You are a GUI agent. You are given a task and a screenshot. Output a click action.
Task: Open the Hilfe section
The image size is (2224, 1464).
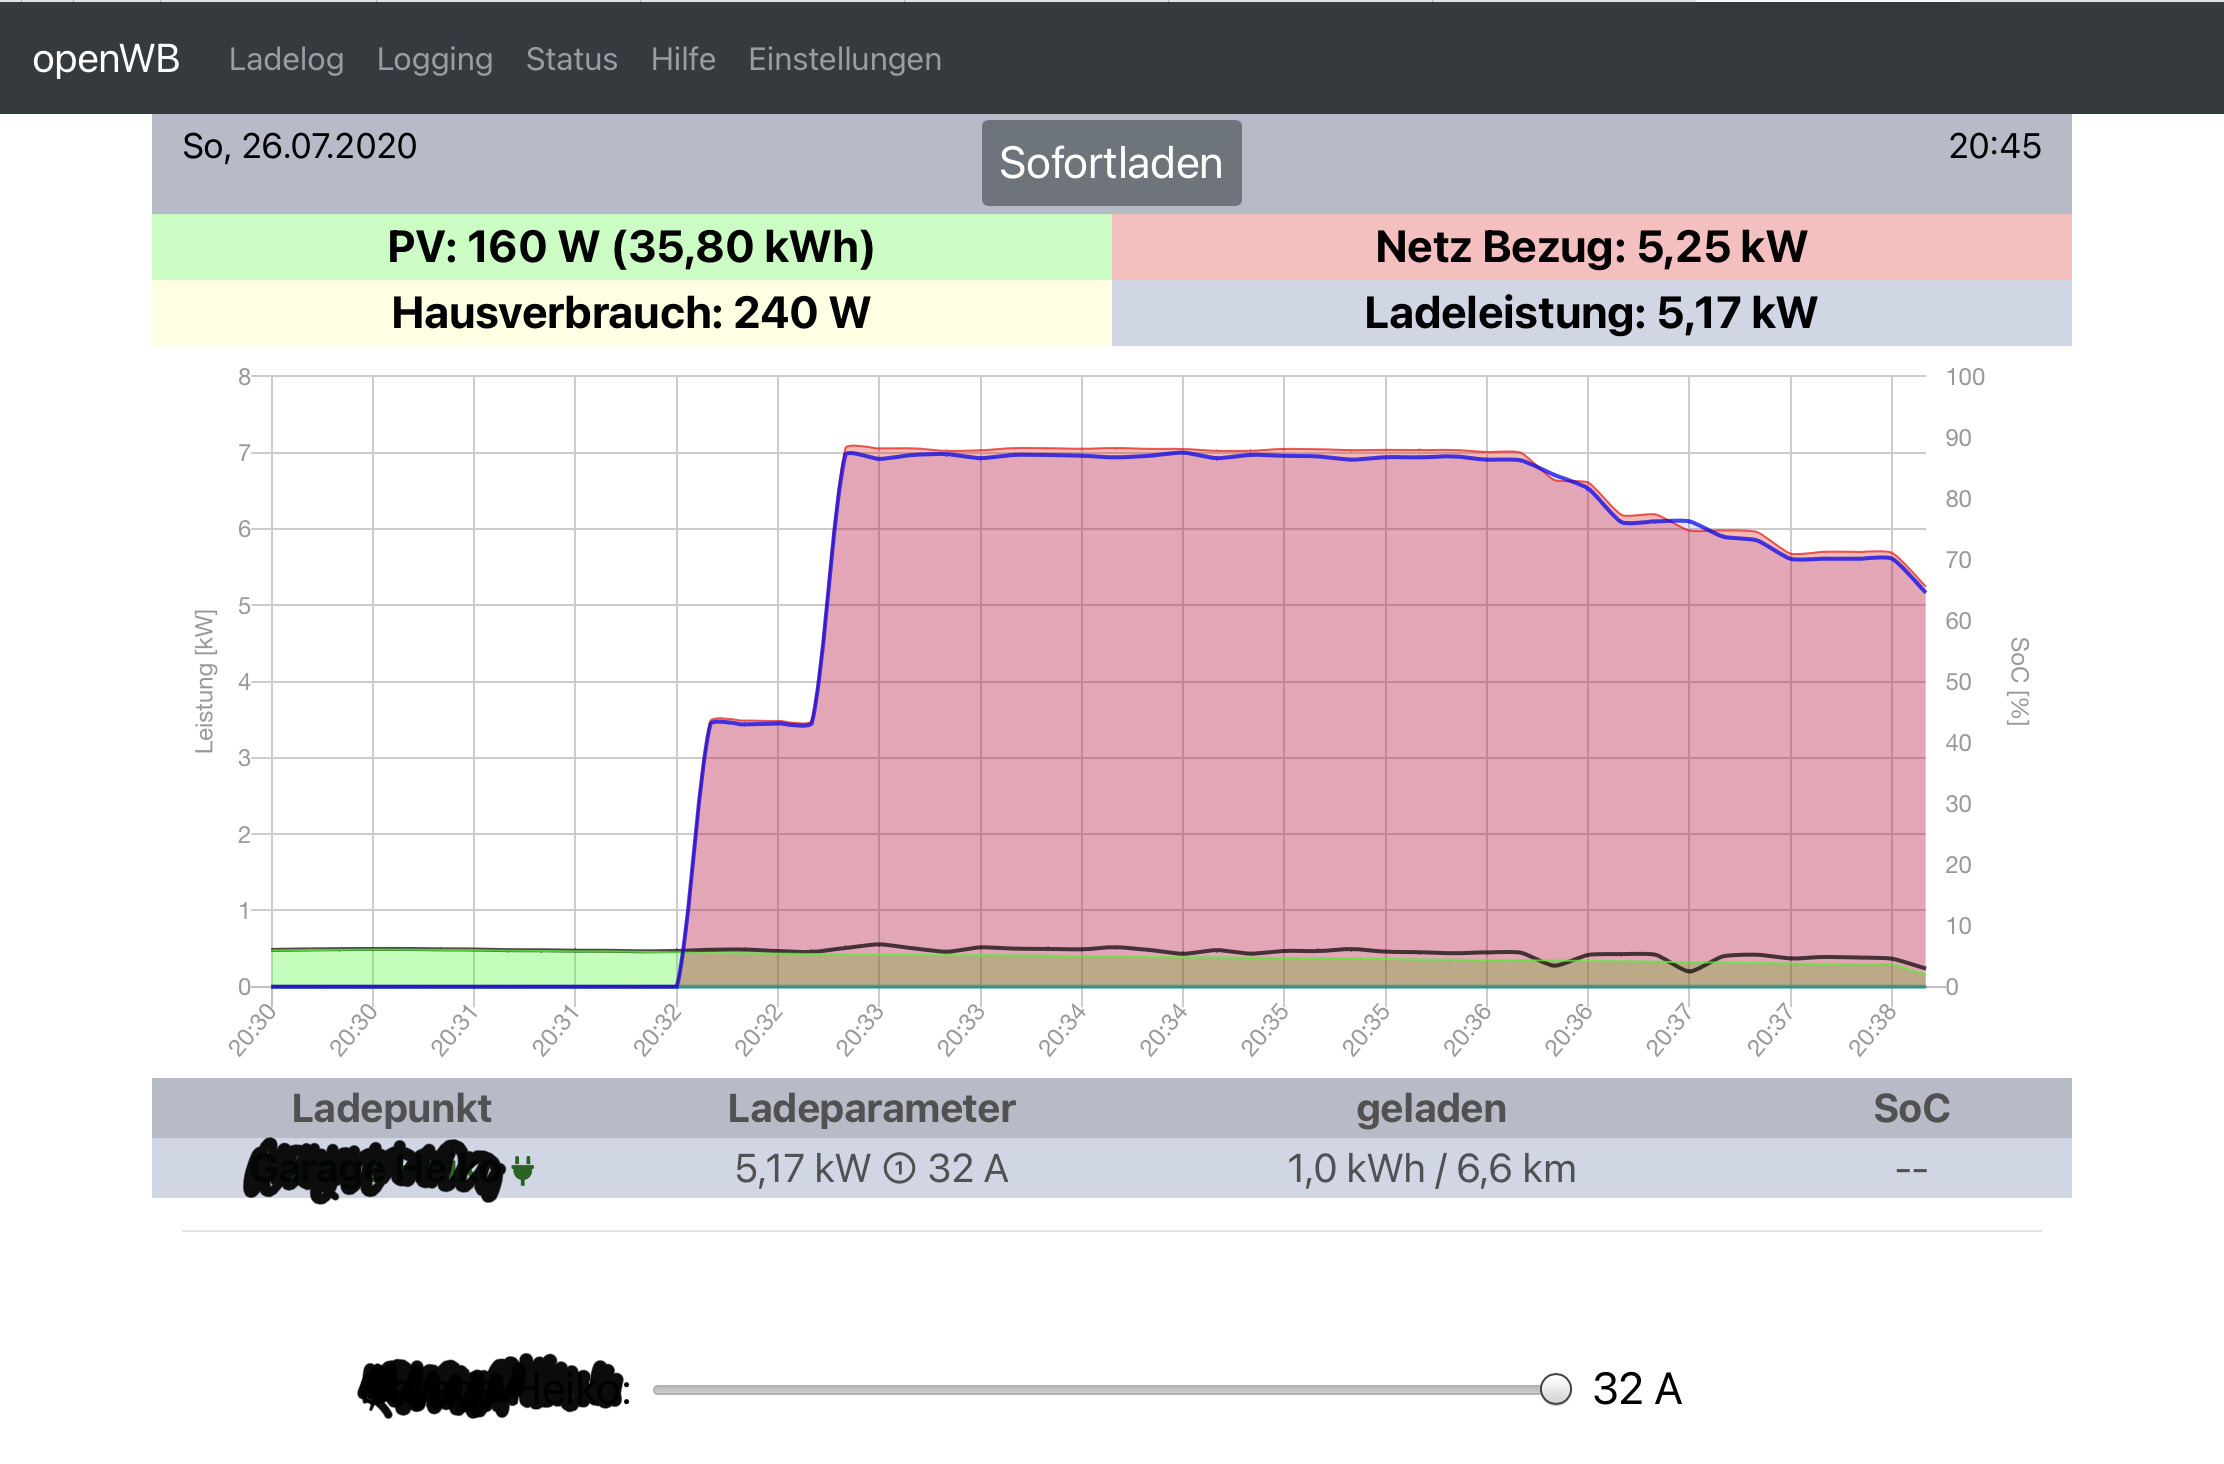(683, 59)
